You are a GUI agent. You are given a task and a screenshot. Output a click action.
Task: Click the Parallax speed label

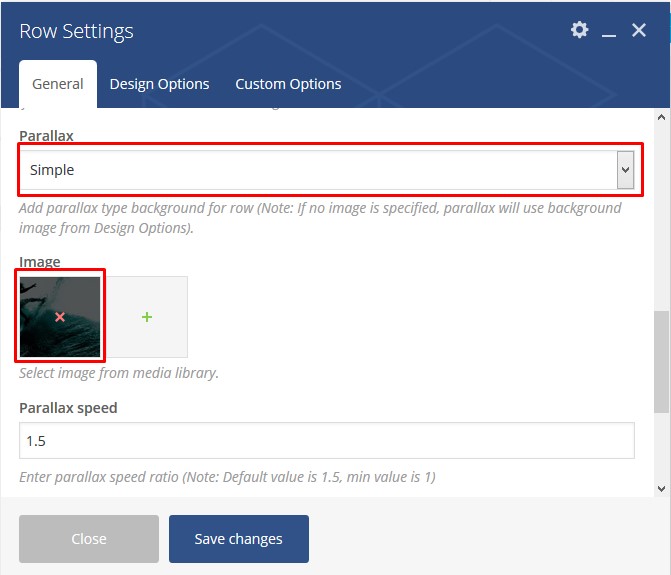[x=68, y=408]
